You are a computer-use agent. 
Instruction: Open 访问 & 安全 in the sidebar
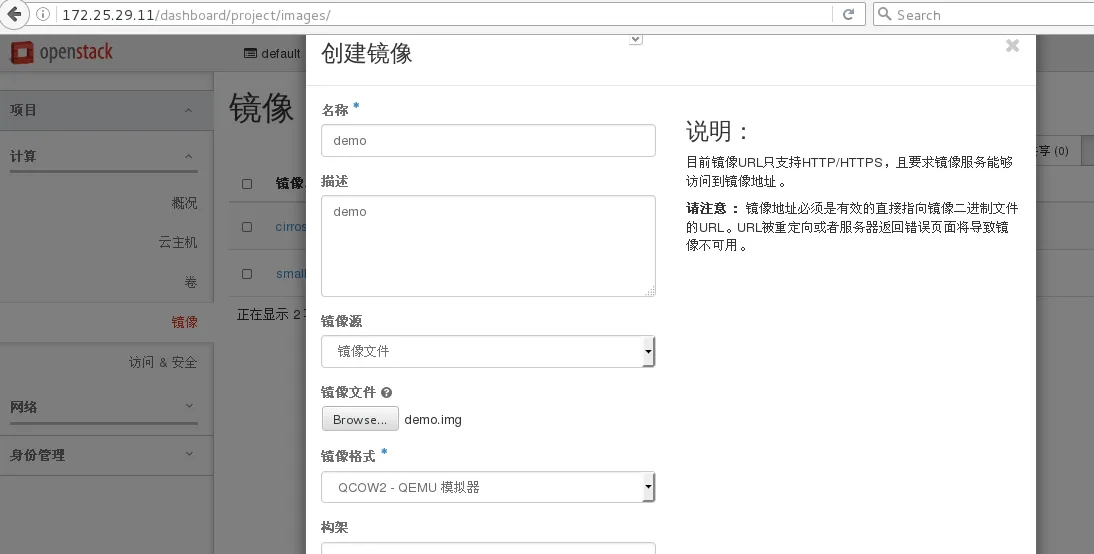coord(163,362)
